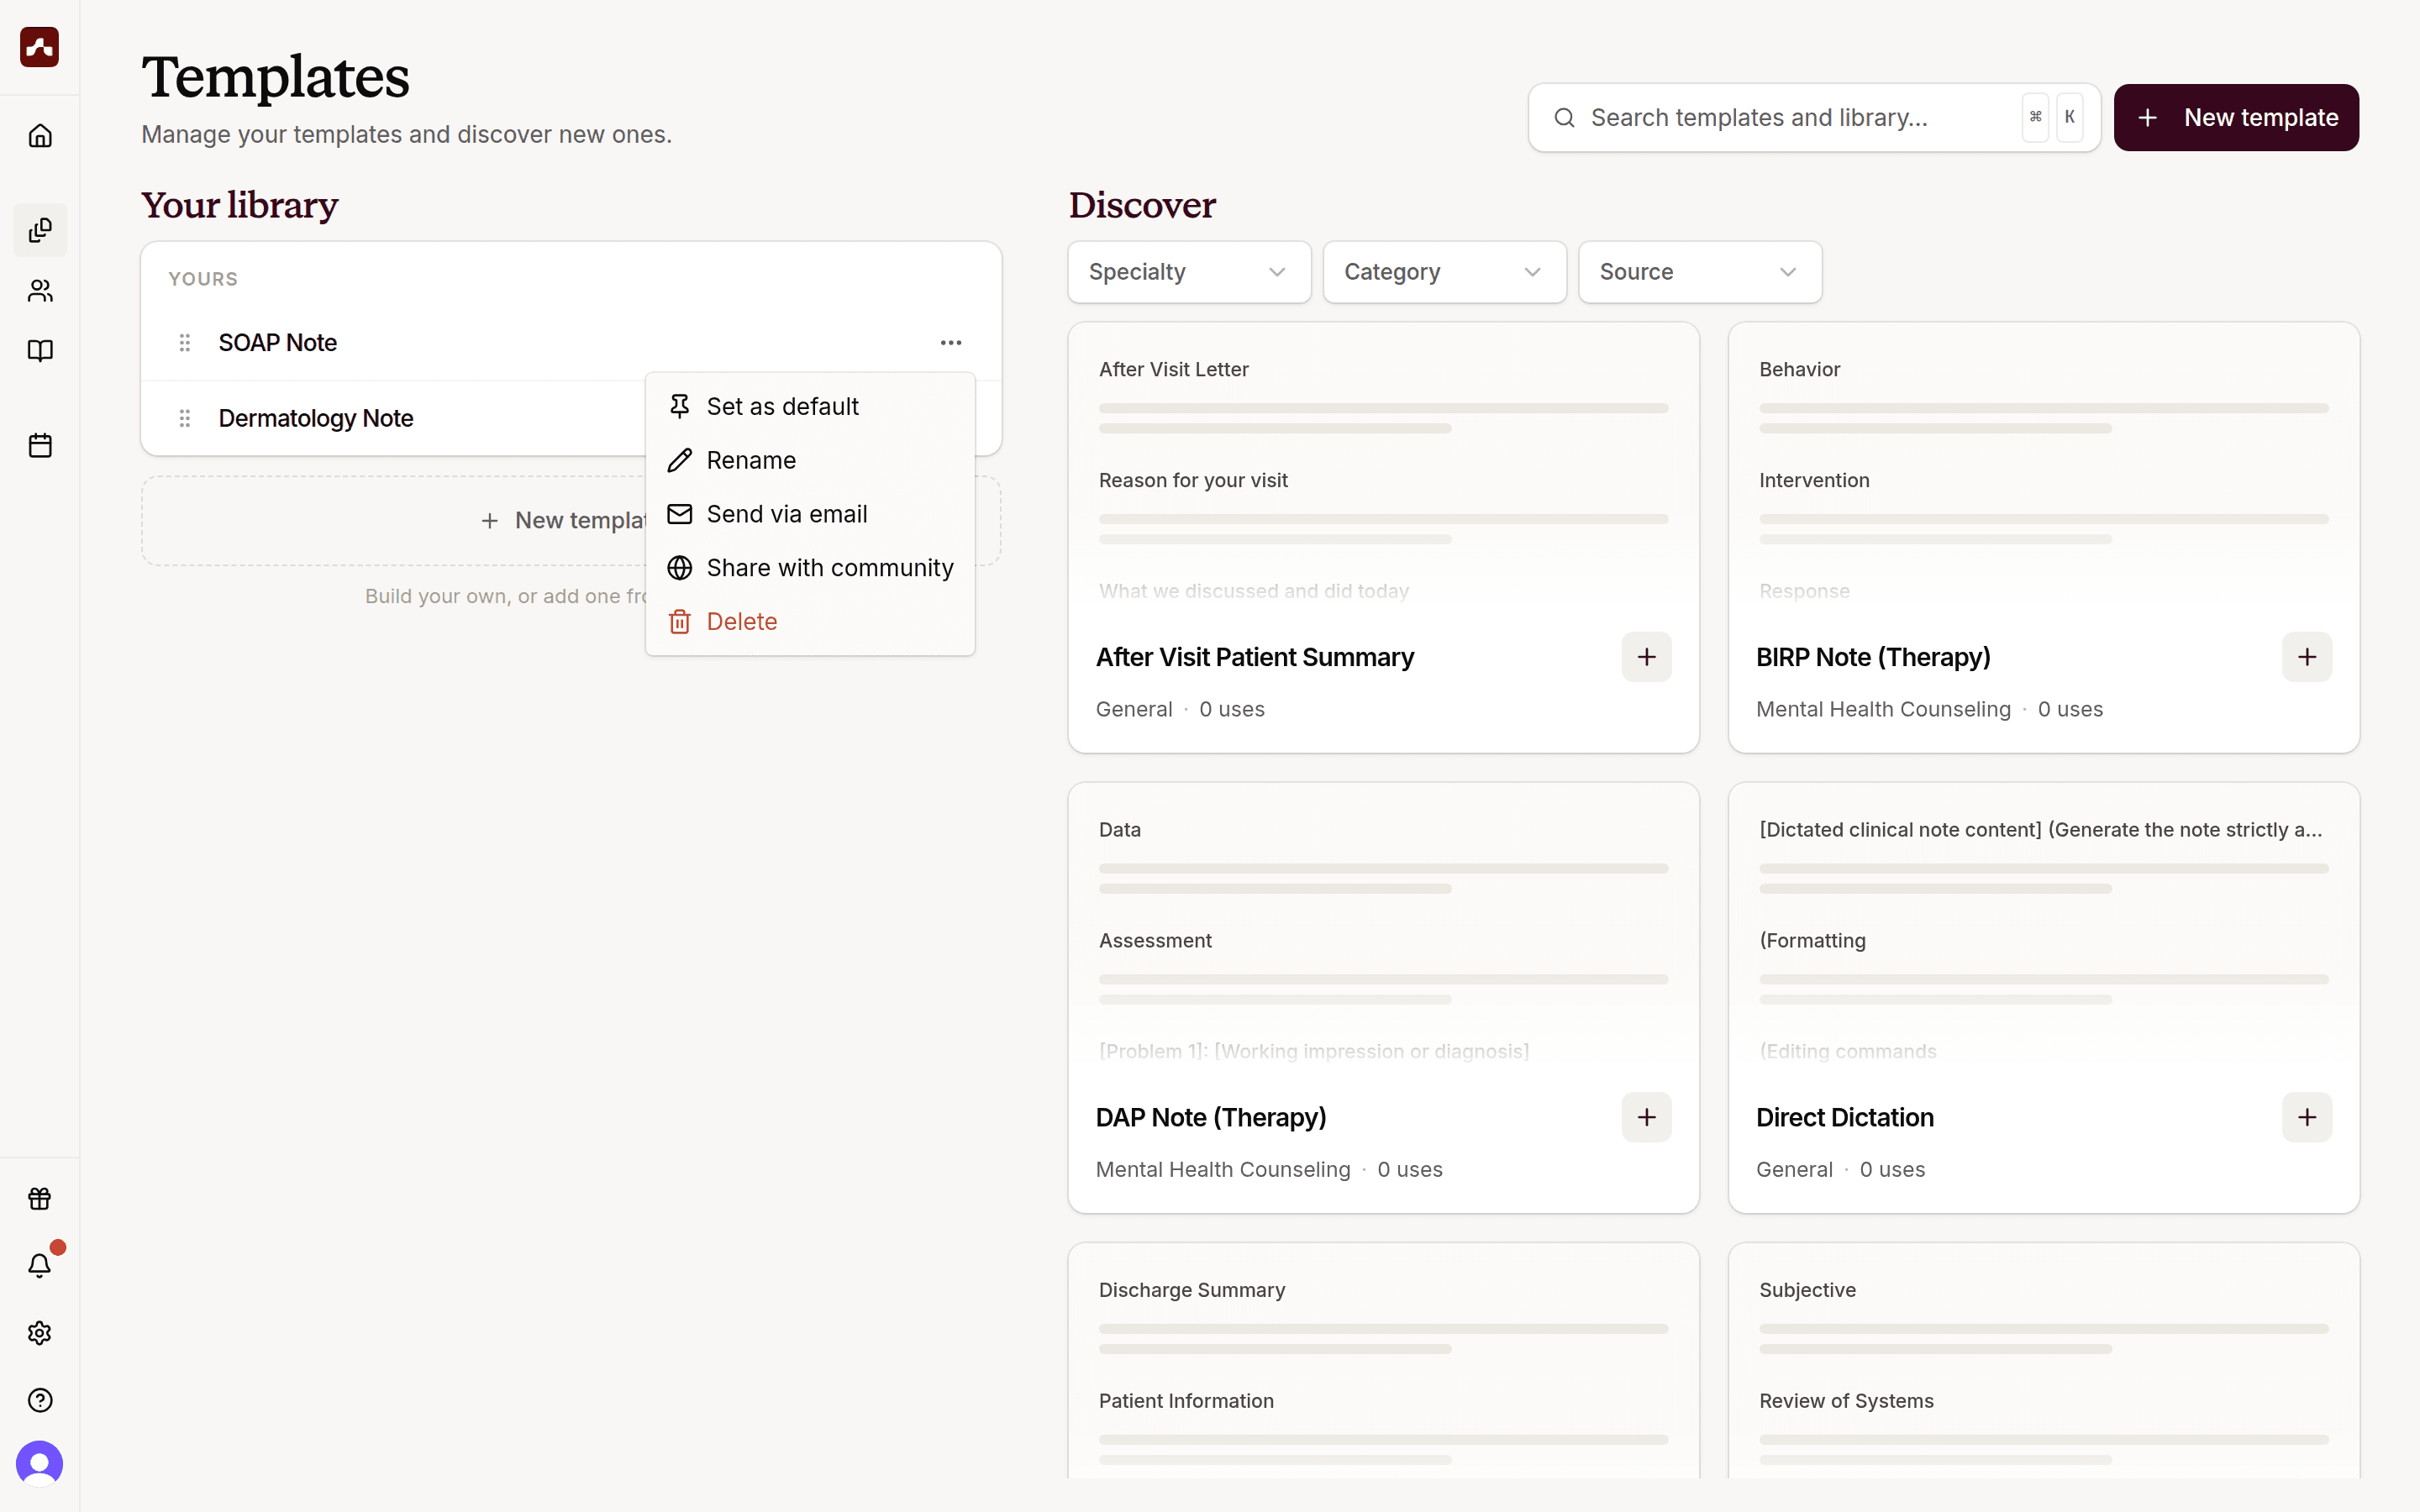Viewport: 2420px width, 1512px height.
Task: Click the app logo in the sidebar
Action: (40, 47)
